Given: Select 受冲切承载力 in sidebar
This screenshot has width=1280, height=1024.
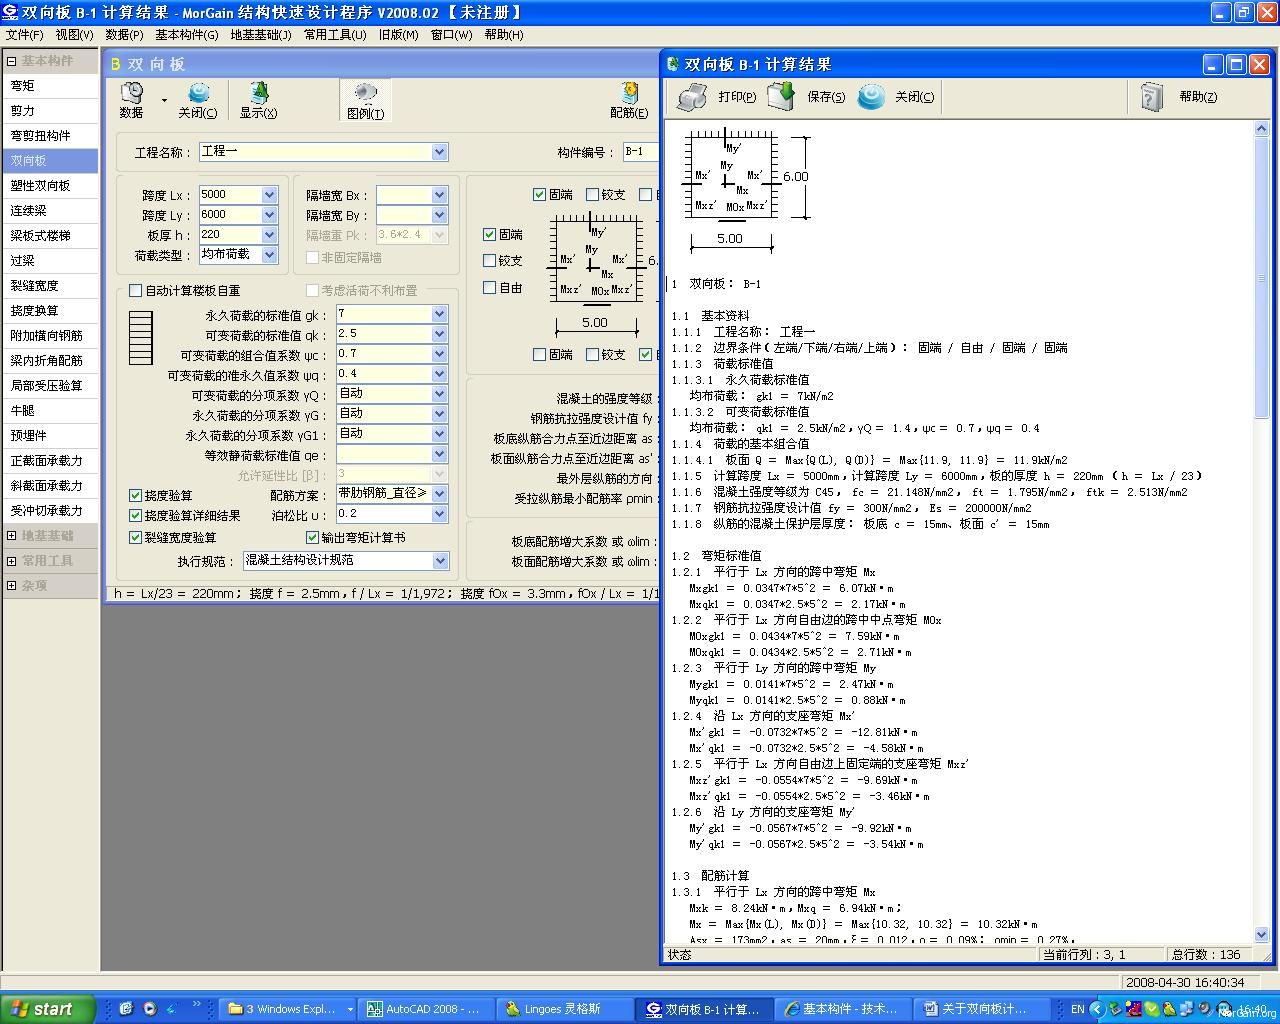Looking at the screenshot, I should point(50,511).
